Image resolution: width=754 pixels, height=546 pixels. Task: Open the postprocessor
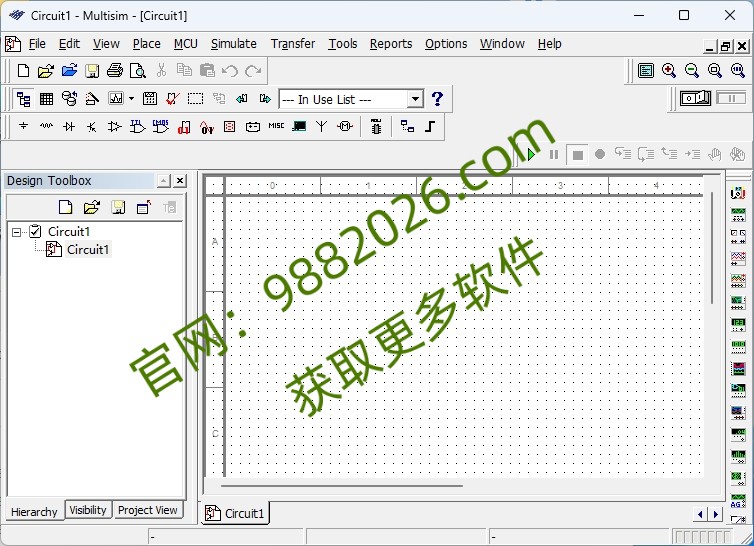click(x=150, y=99)
